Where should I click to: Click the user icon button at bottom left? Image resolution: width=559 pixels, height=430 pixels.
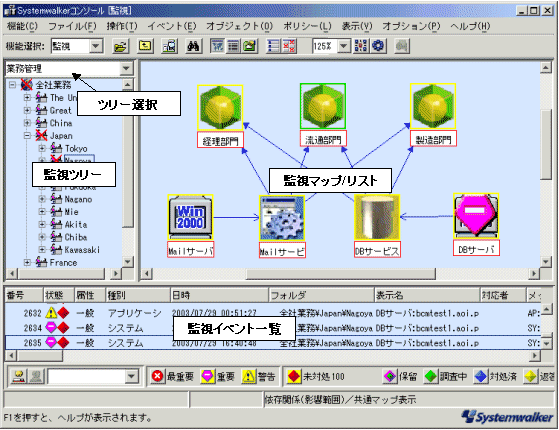(19, 376)
